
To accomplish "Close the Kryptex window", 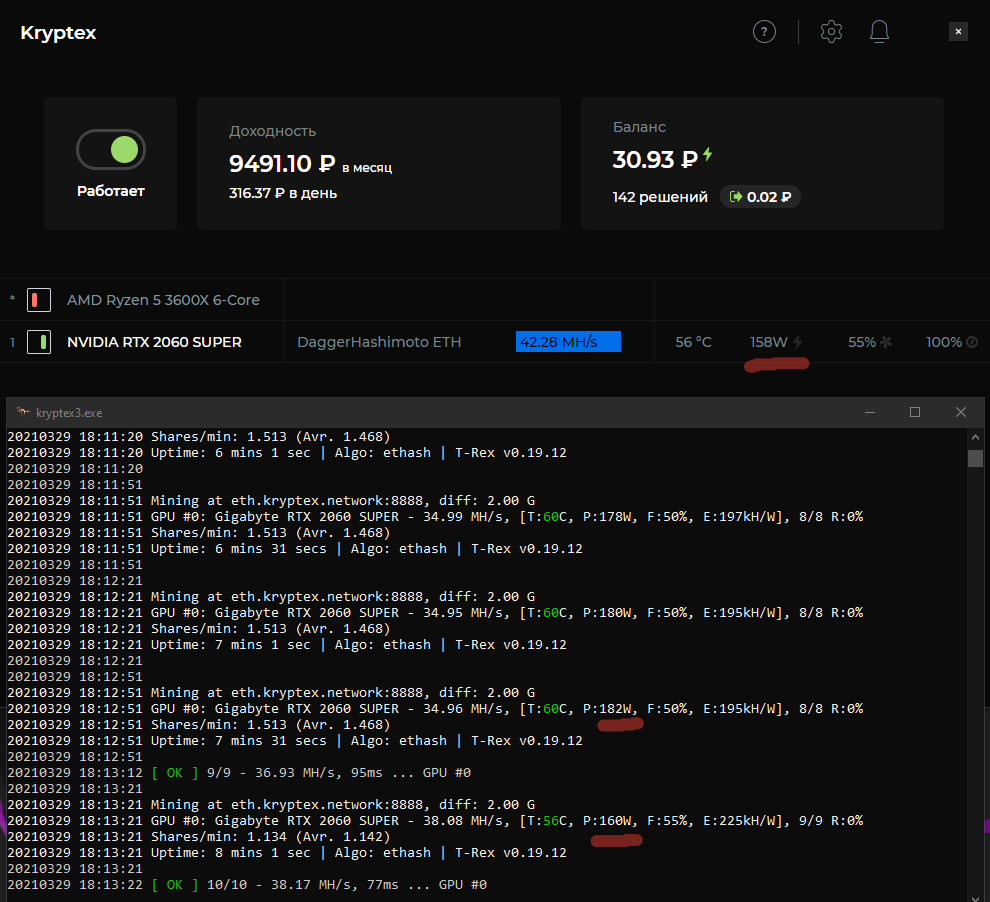I will coord(958,32).
